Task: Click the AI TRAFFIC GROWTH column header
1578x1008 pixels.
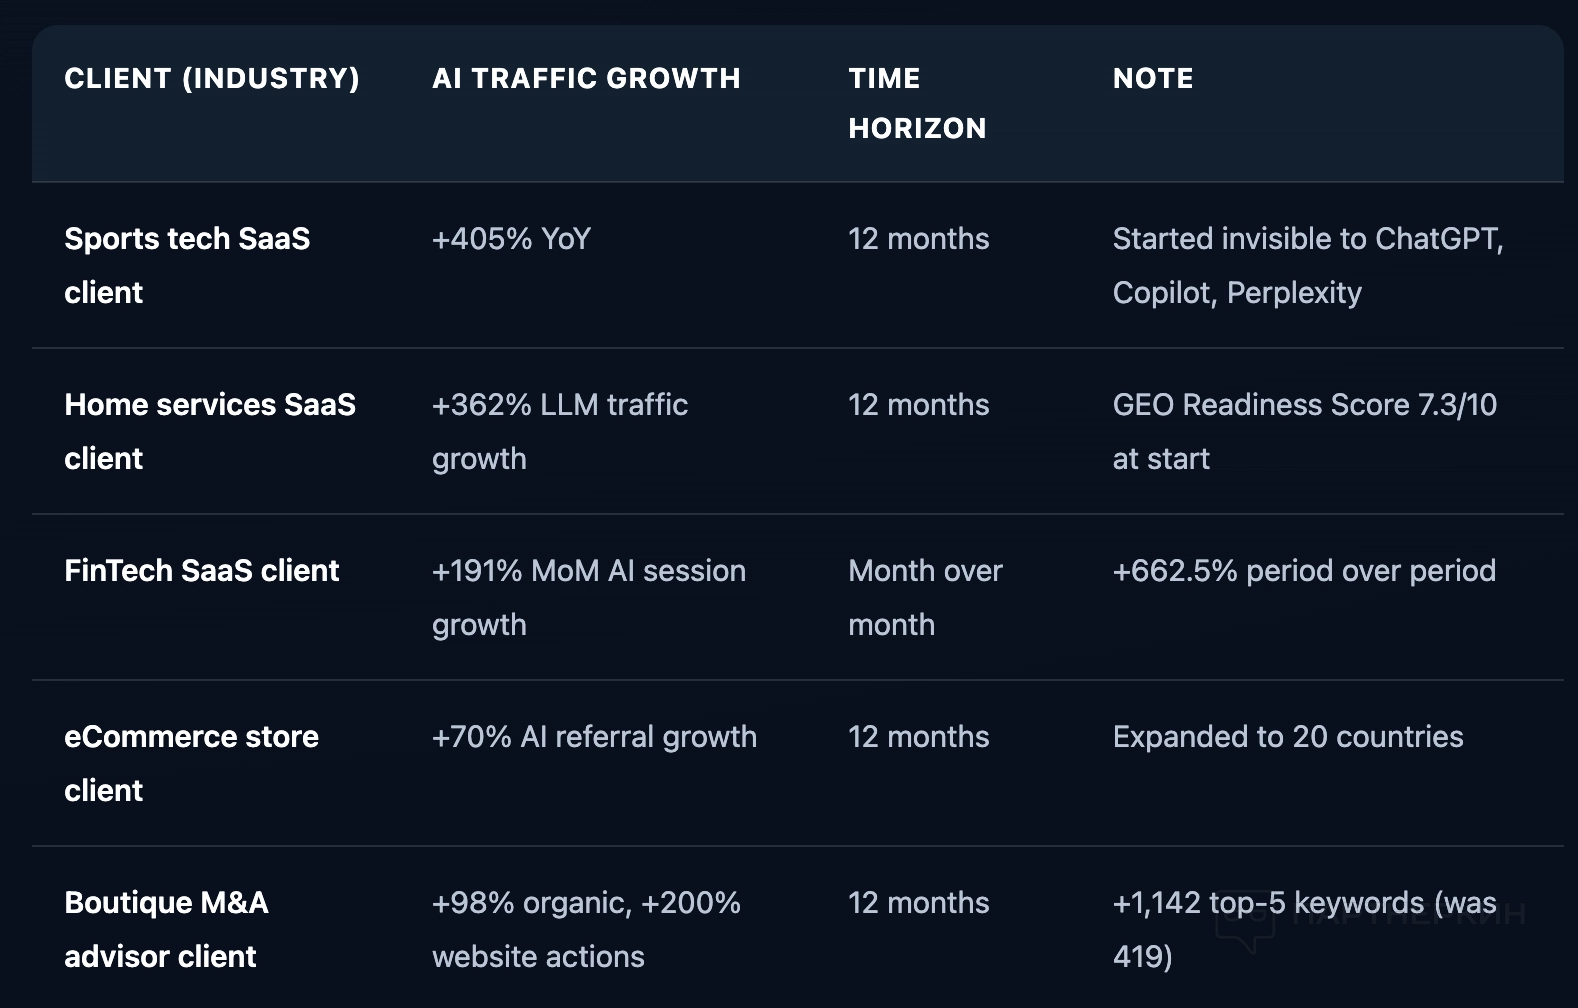Action: 586,78
